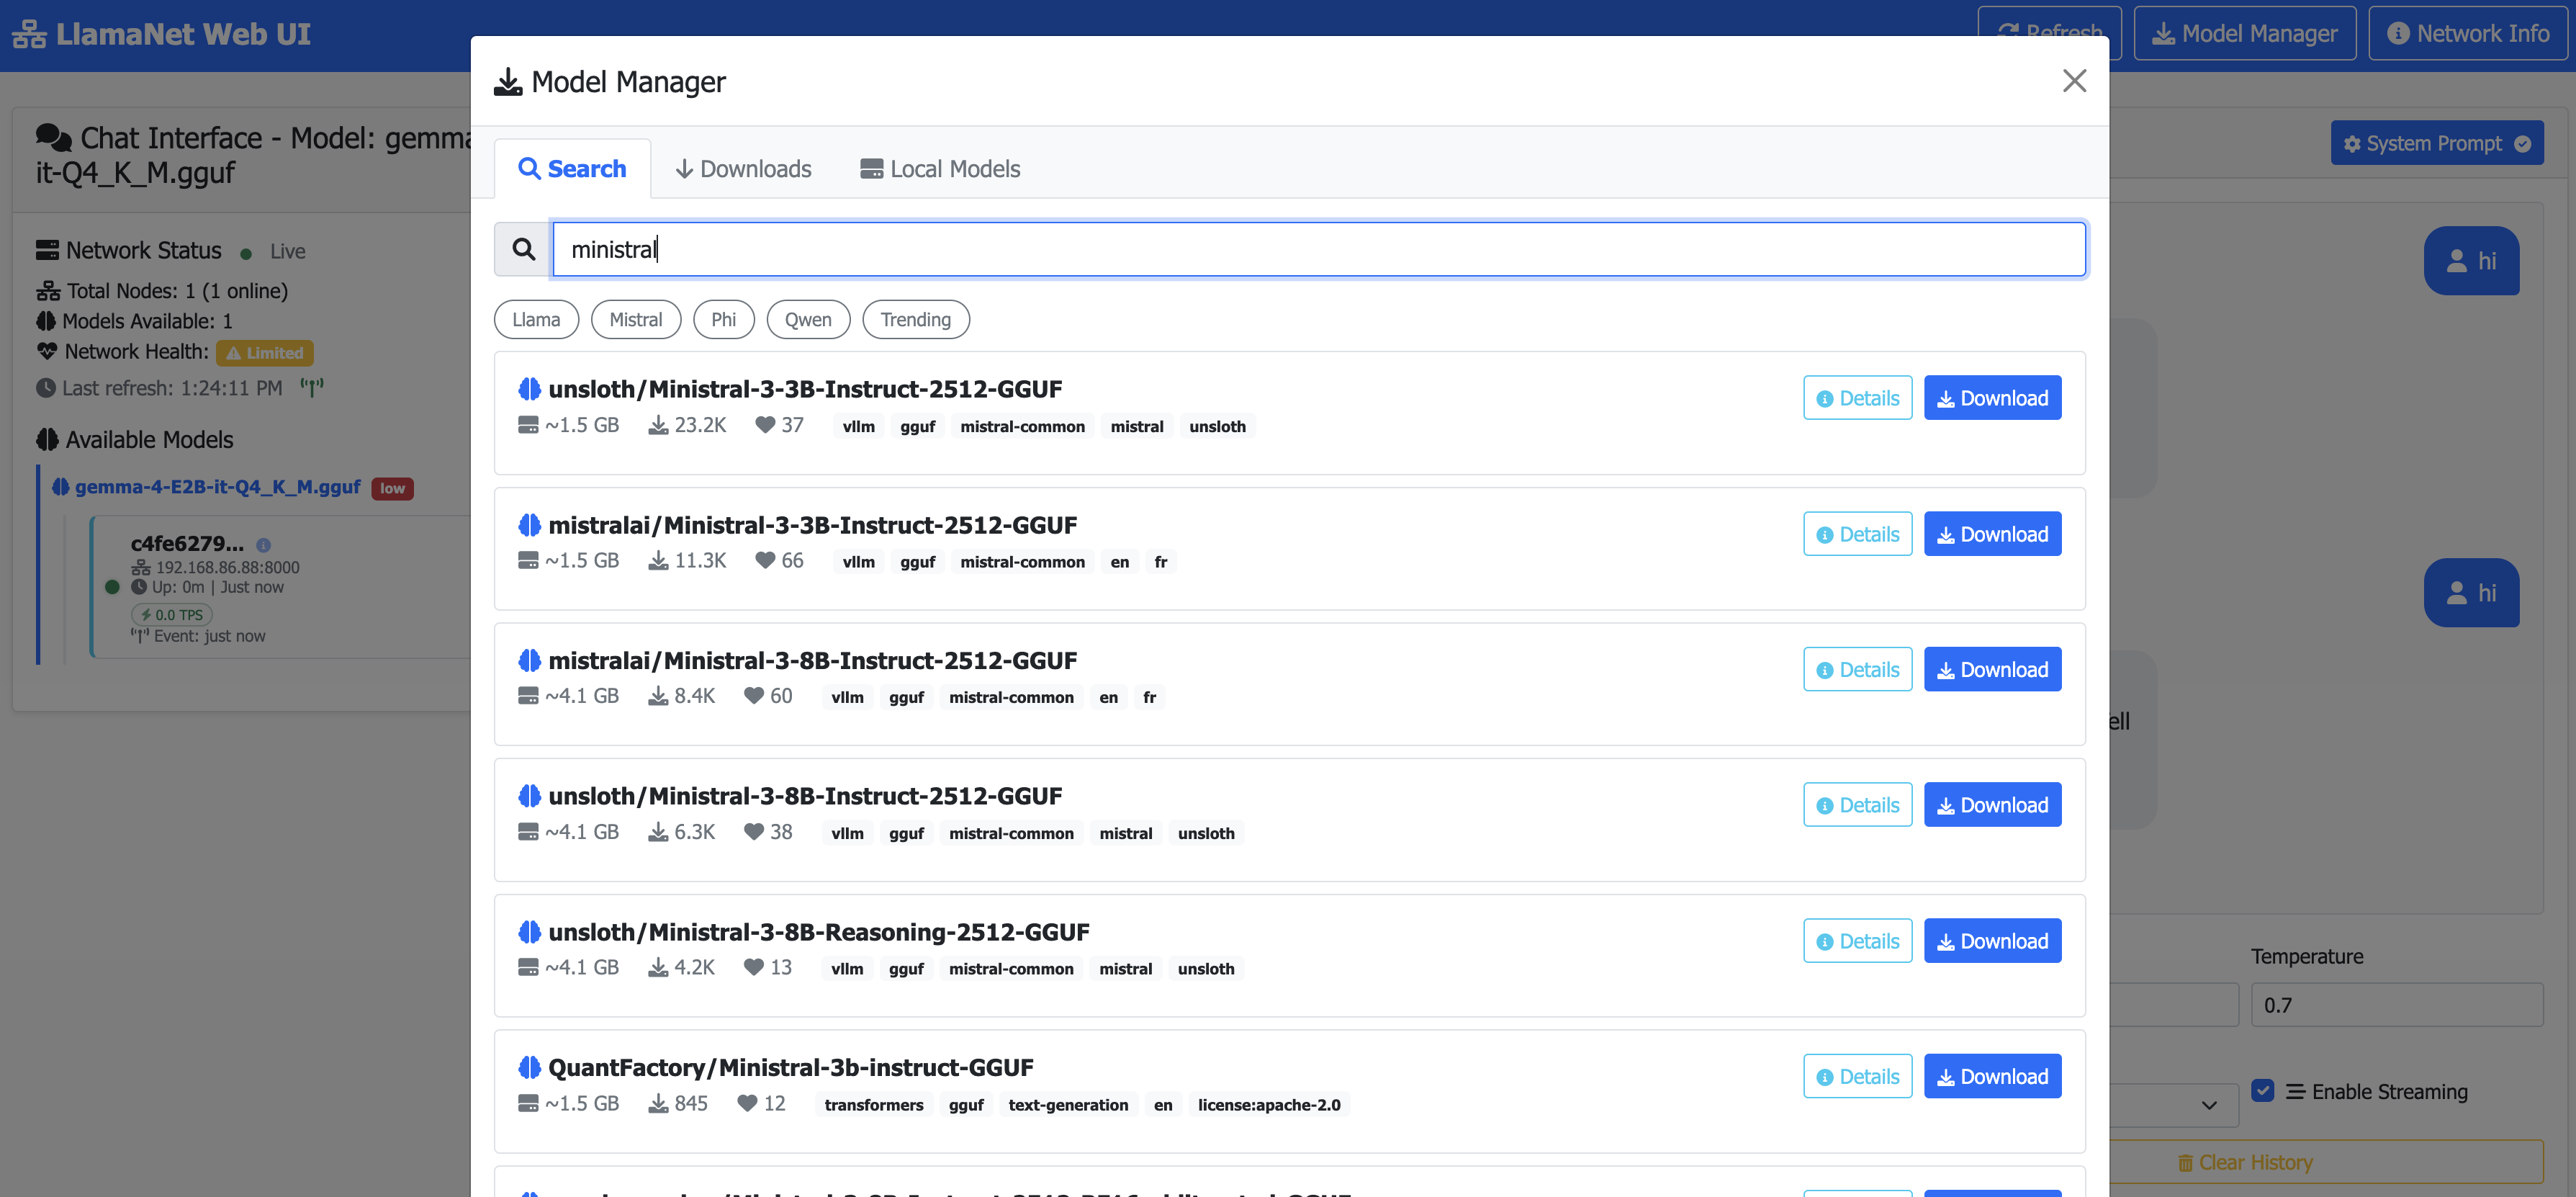2576x1197 pixels.
Task: Download unsloth/Ministral-3-8B-Instruct-2512-GGUF
Action: click(1992, 805)
